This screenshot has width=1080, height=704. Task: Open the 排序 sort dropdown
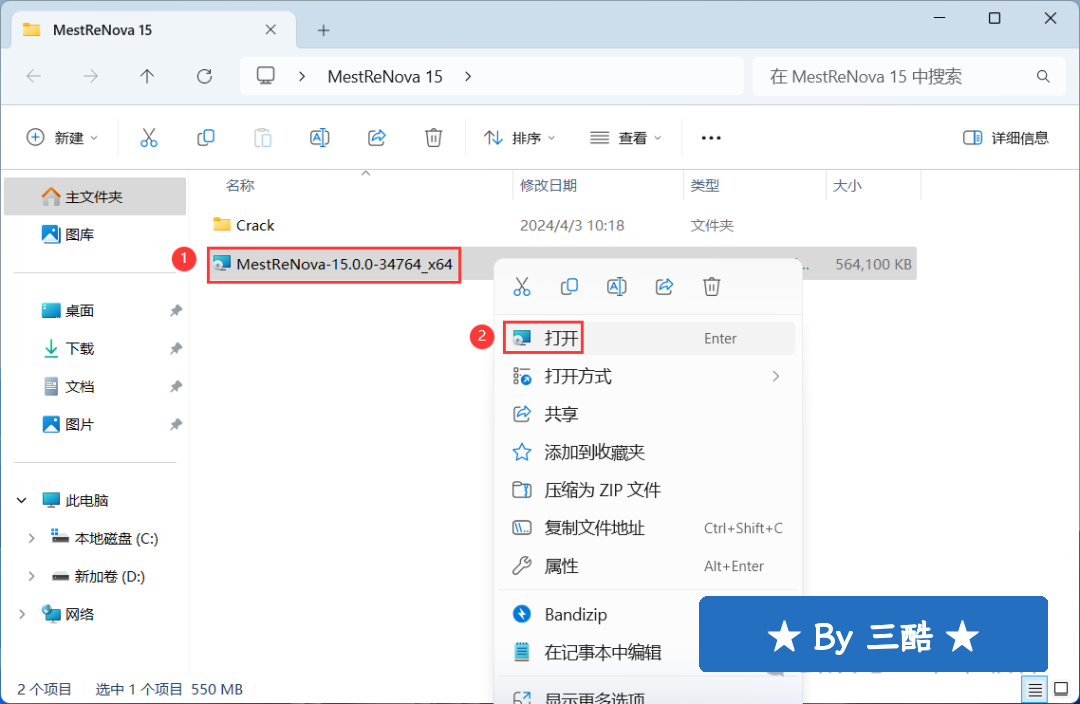(519, 138)
